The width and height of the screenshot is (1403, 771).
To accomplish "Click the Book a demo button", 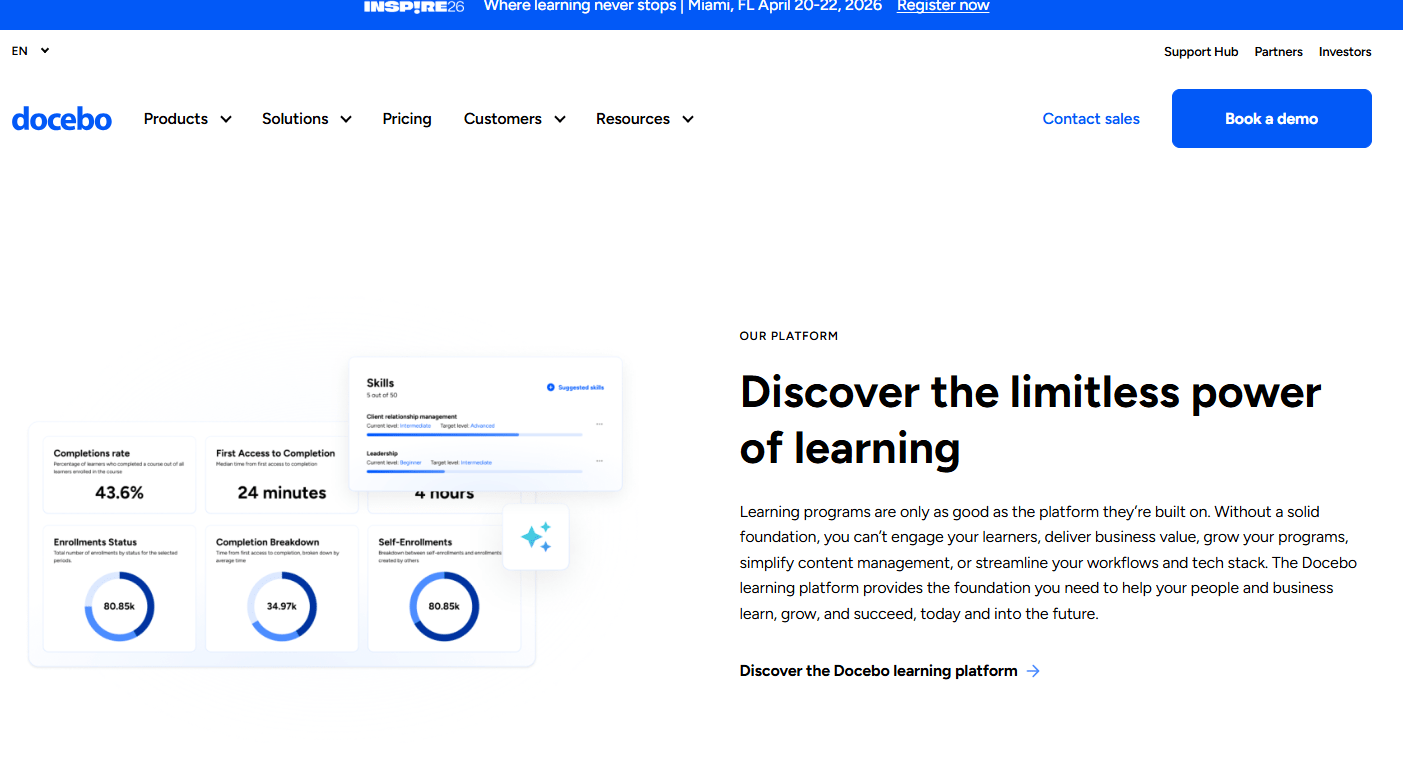I will (1271, 118).
